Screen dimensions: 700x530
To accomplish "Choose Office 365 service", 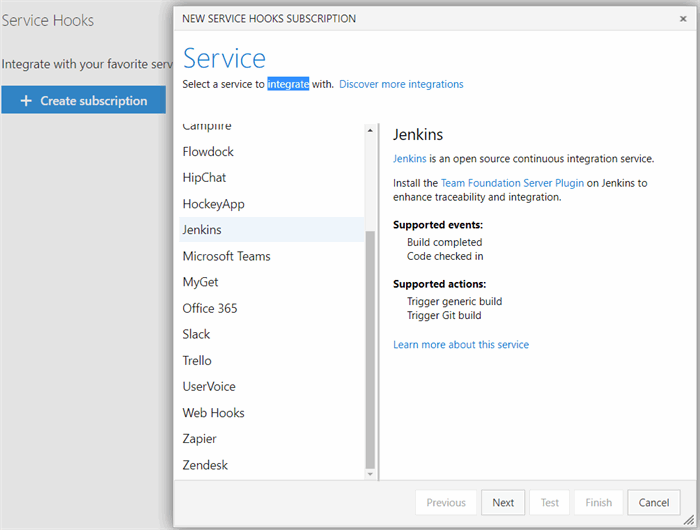I will point(210,308).
